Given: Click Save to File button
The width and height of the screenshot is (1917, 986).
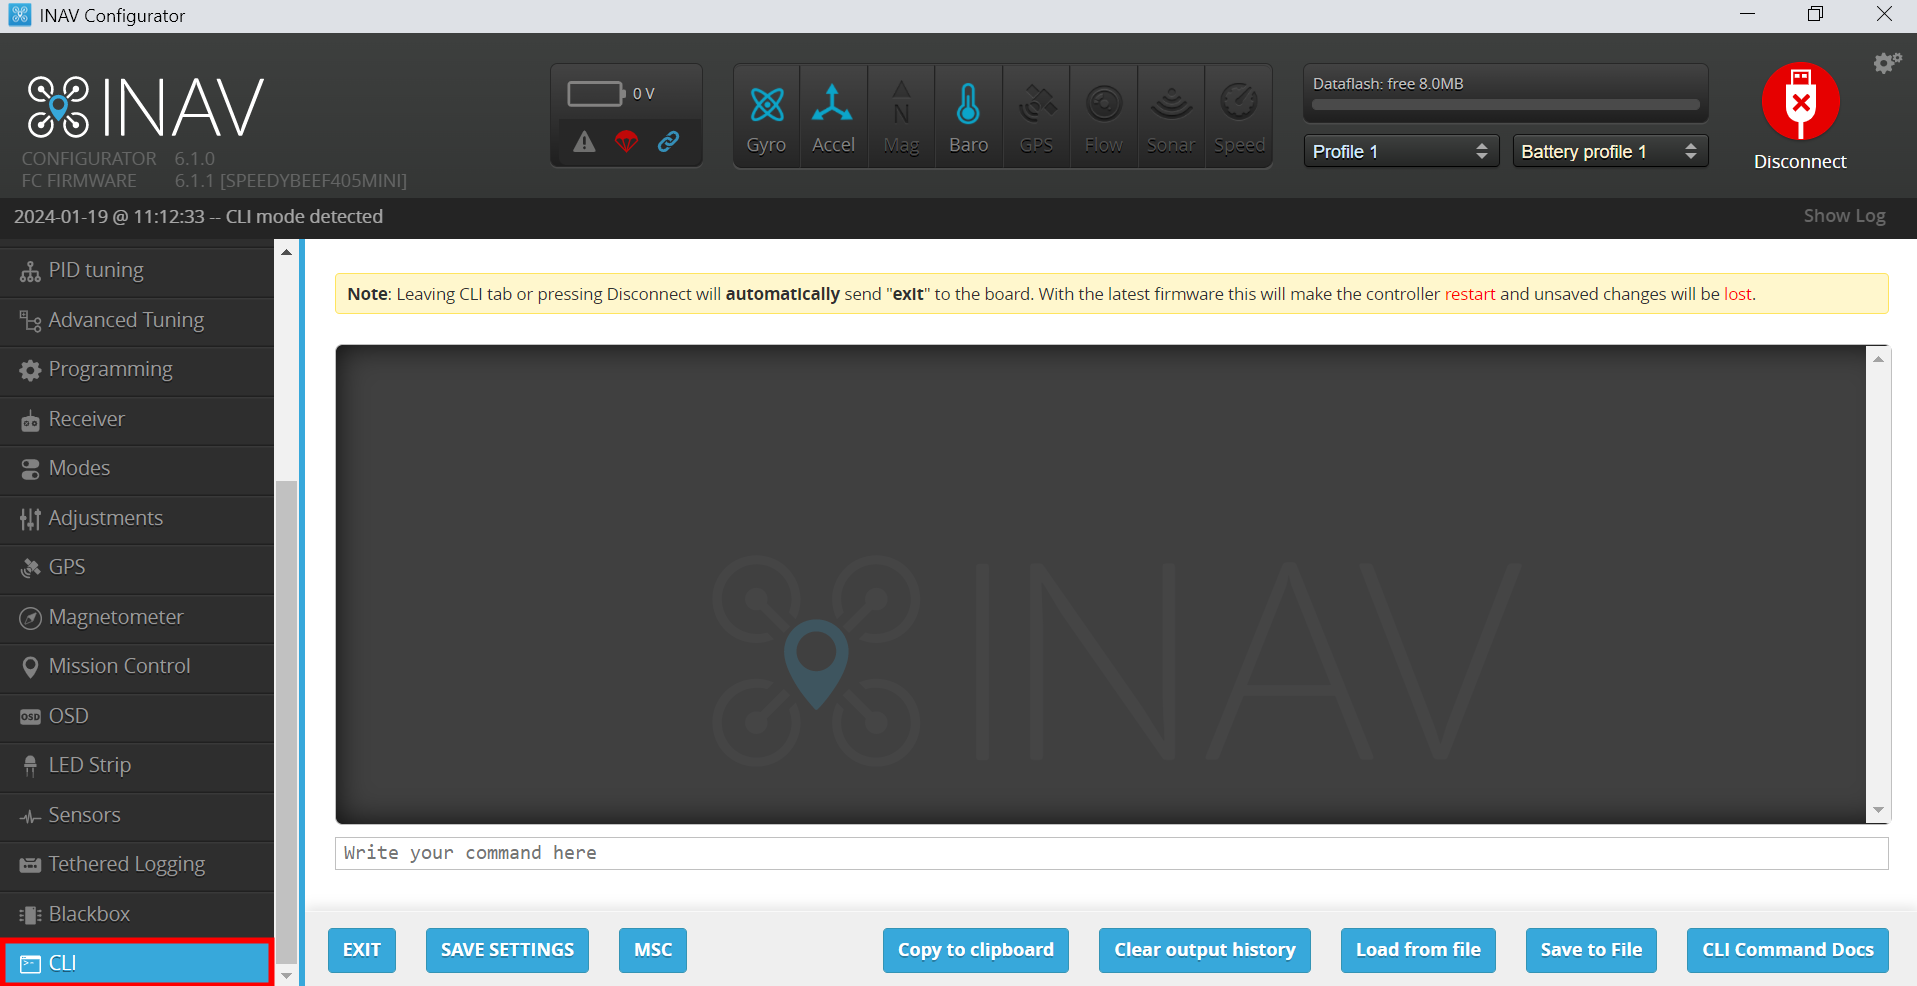Looking at the screenshot, I should coord(1591,950).
